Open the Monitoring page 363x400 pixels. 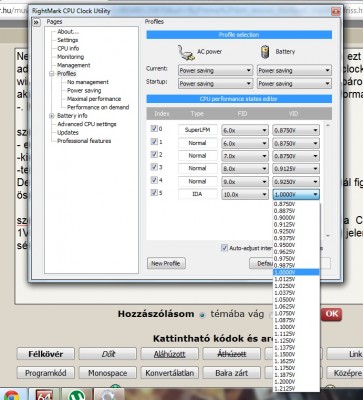pos(70,57)
